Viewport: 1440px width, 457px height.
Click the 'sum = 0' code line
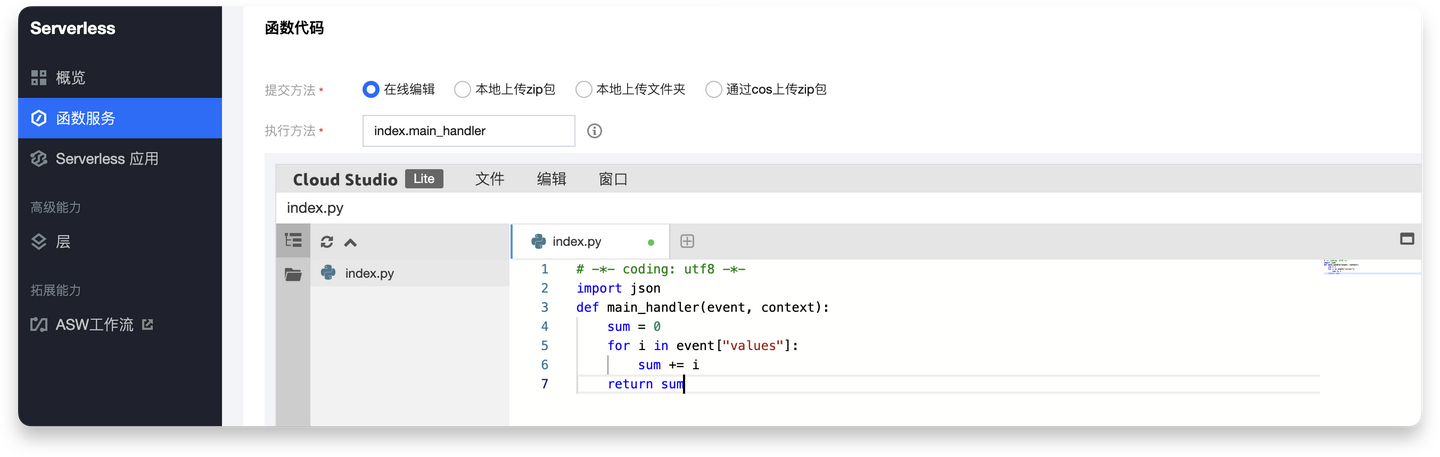click(x=634, y=326)
